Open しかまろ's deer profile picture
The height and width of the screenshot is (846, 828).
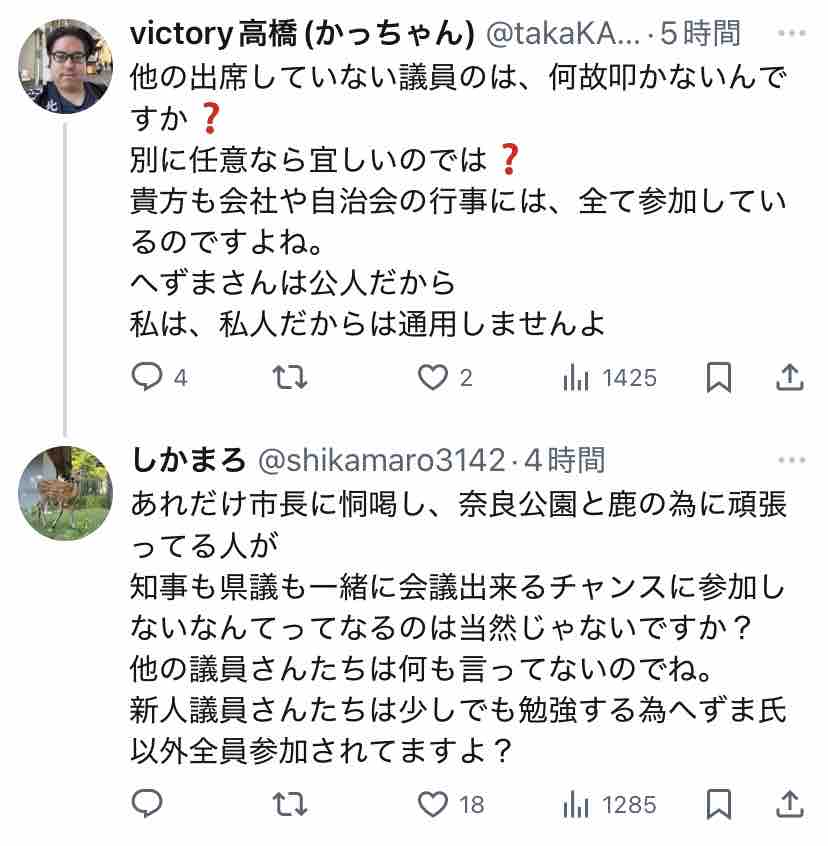pyautogui.click(x=67, y=492)
